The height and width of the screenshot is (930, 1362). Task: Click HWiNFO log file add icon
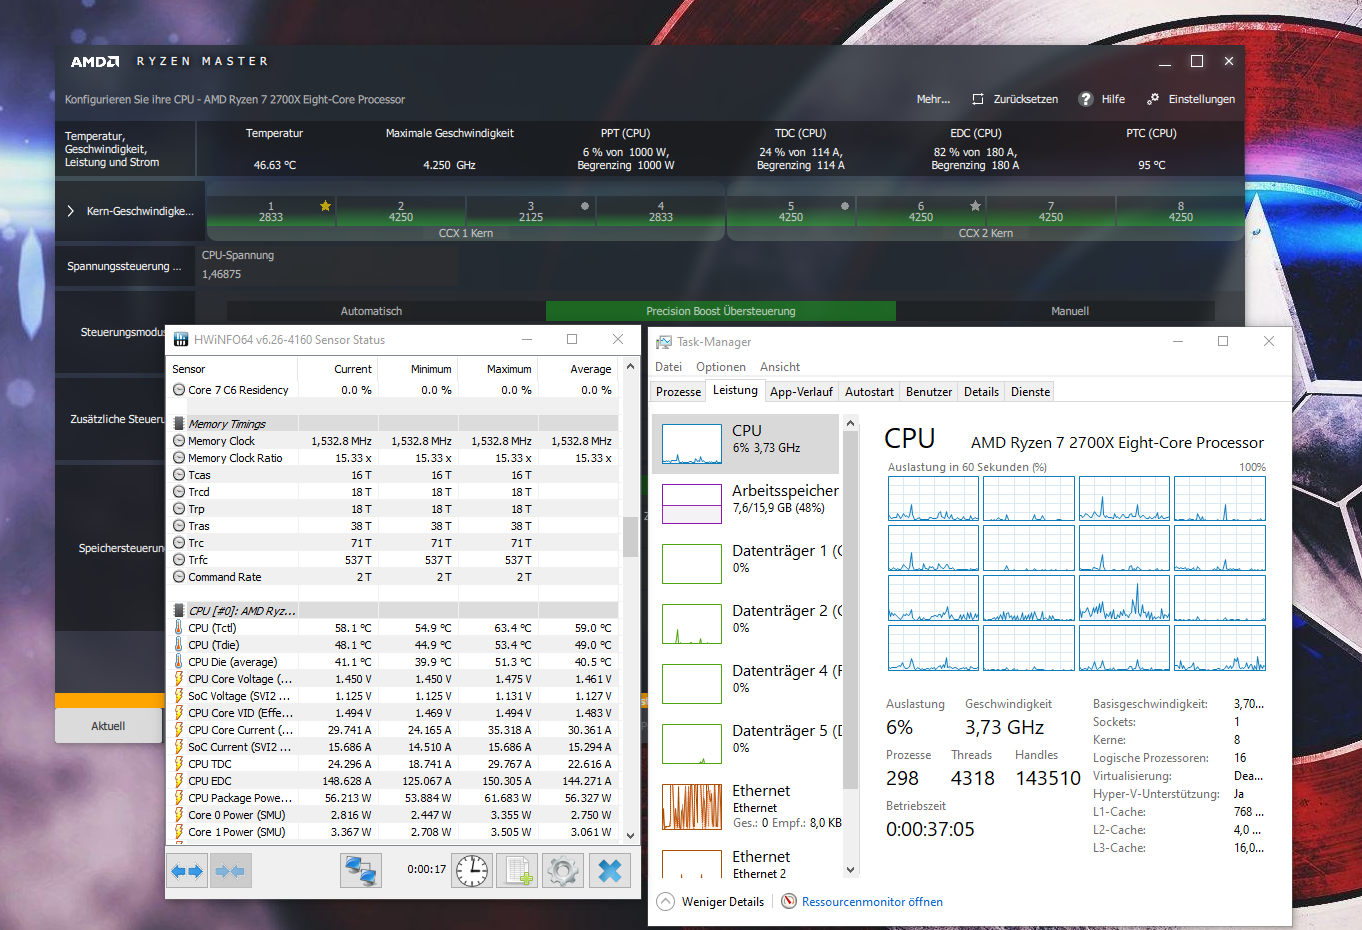pyautogui.click(x=518, y=871)
